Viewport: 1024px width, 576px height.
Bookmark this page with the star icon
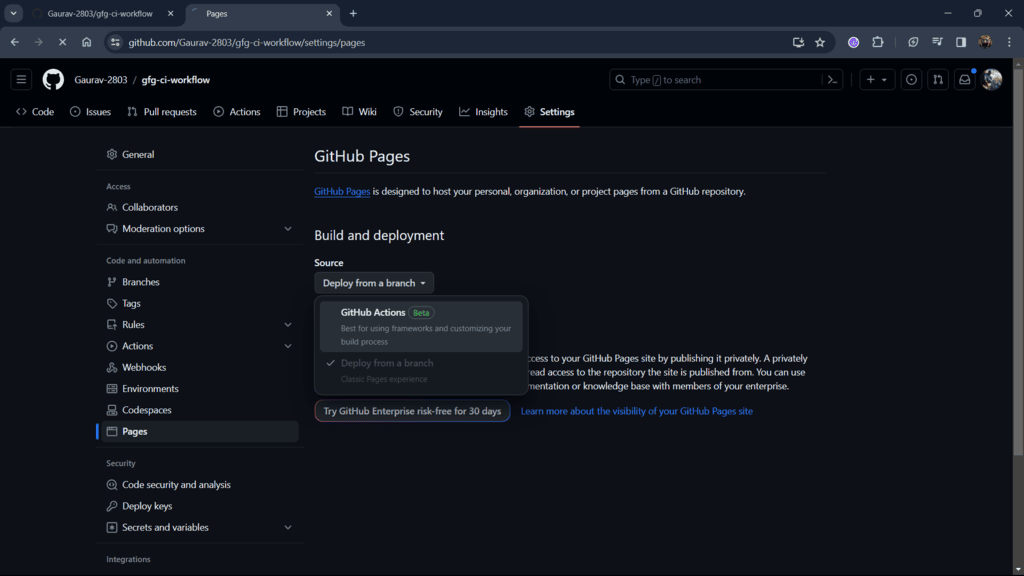click(820, 42)
